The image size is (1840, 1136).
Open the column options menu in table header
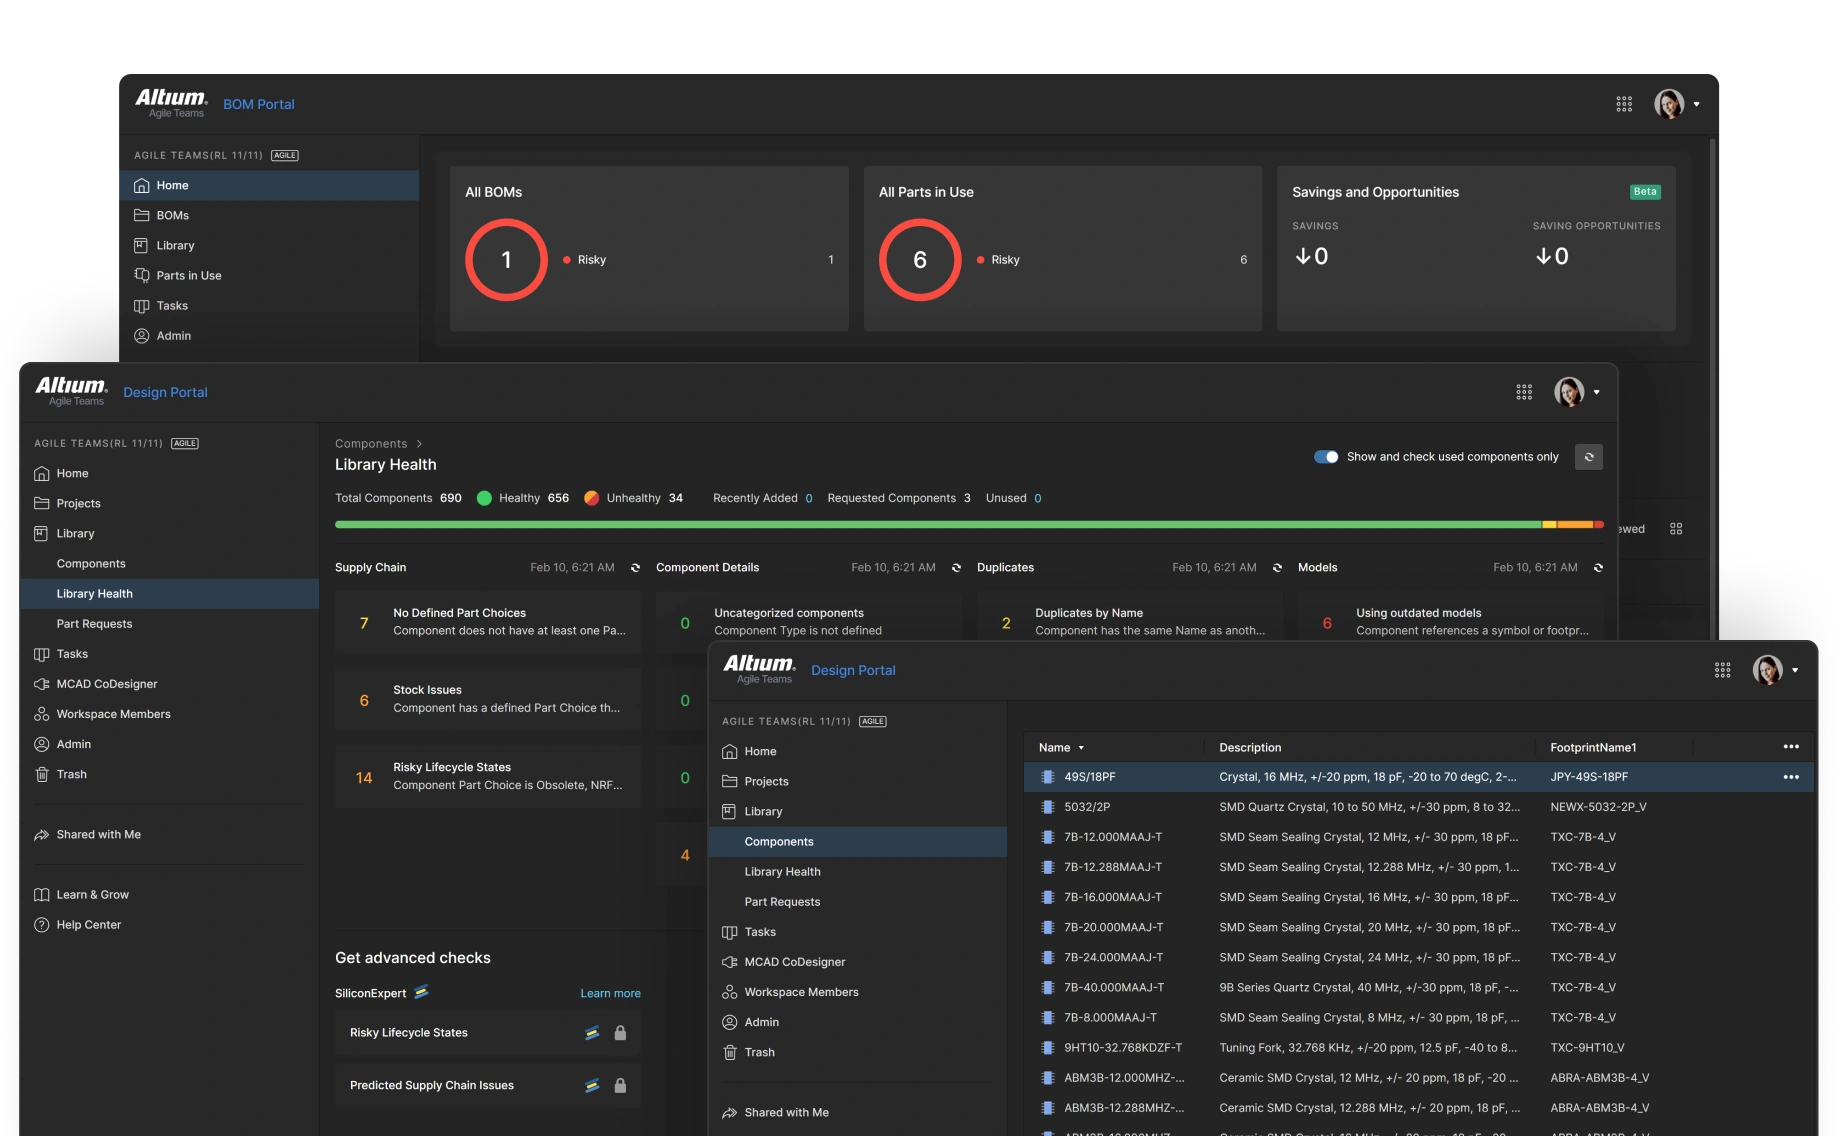1790,747
